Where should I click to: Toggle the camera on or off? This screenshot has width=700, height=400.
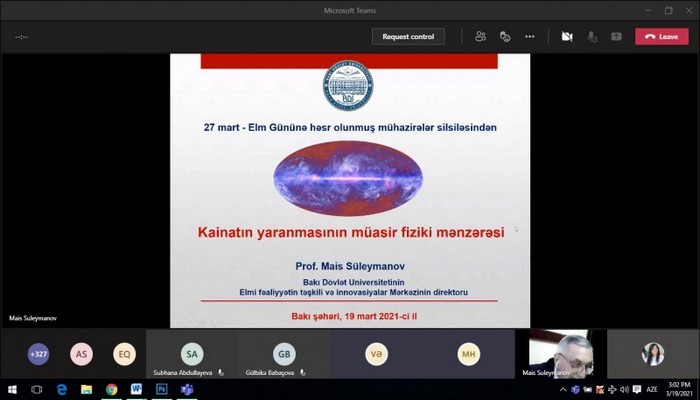(x=567, y=36)
